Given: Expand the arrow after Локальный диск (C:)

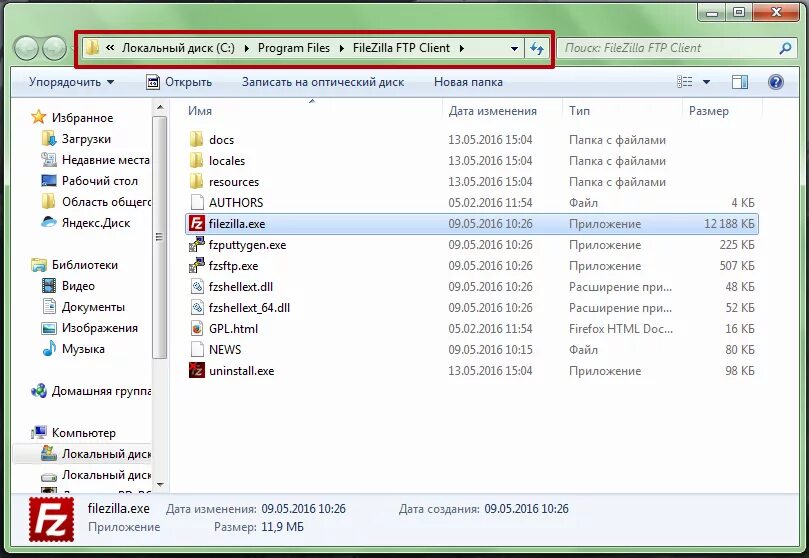Looking at the screenshot, I should point(246,48).
